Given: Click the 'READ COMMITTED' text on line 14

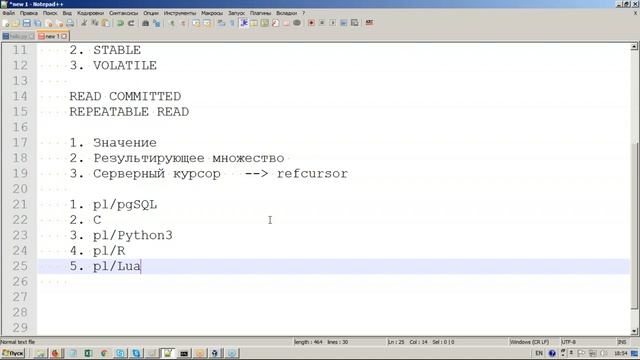Looking at the screenshot, I should [x=125, y=96].
